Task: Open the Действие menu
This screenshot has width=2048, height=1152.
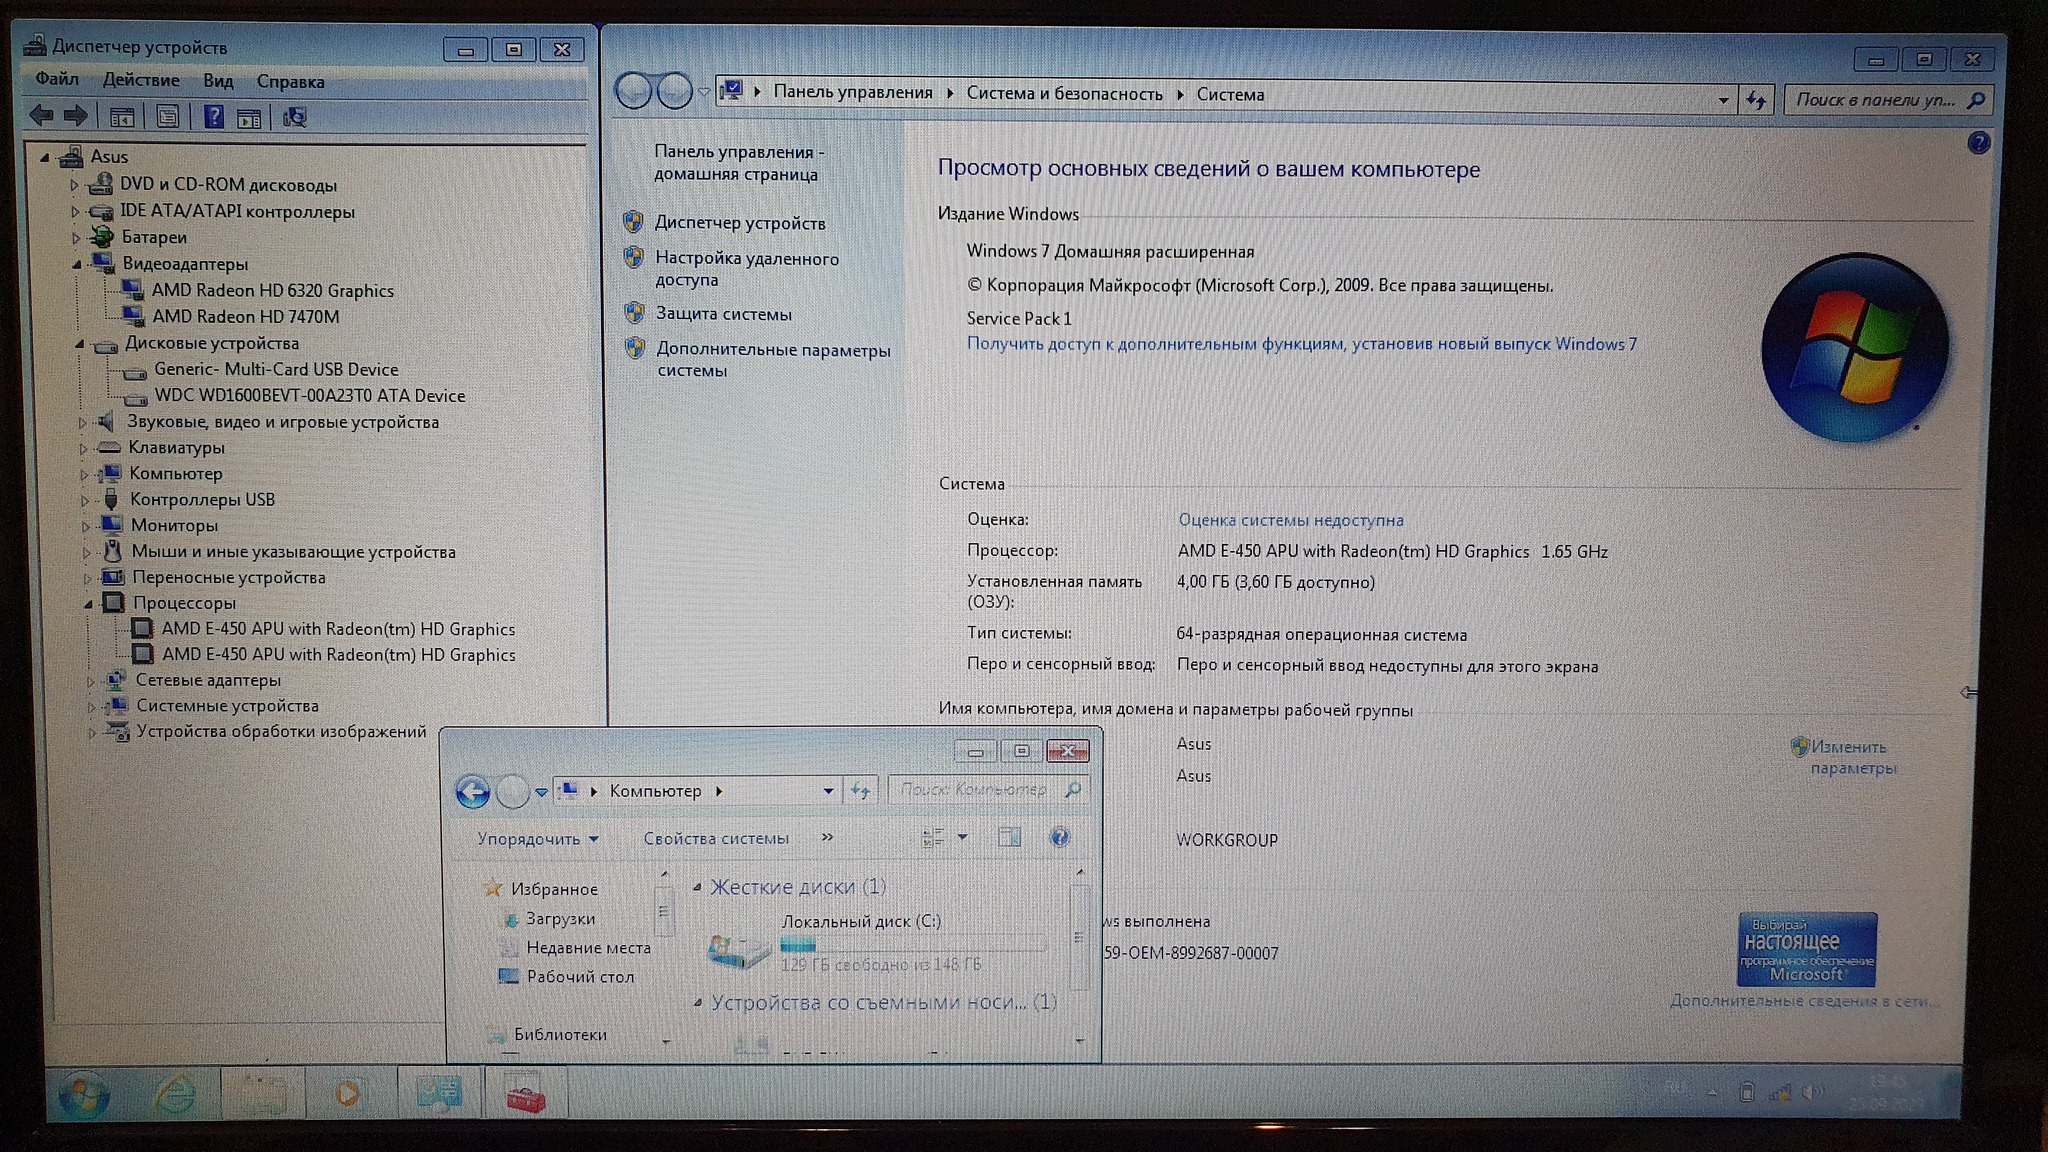Action: pos(141,80)
